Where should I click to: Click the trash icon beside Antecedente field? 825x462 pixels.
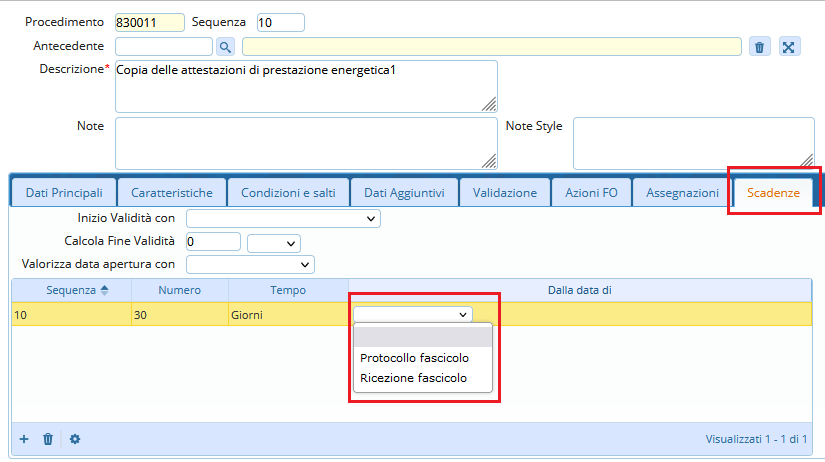click(x=760, y=46)
